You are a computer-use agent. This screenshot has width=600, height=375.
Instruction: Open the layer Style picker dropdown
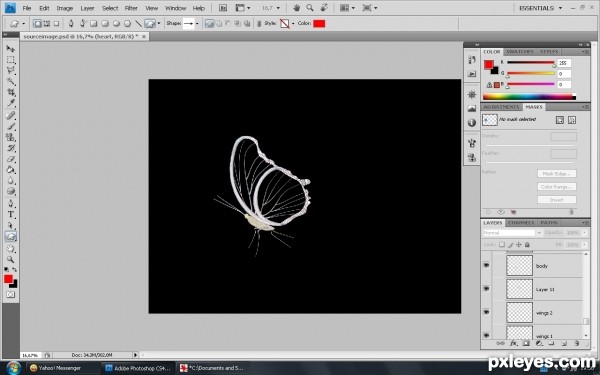[x=293, y=24]
